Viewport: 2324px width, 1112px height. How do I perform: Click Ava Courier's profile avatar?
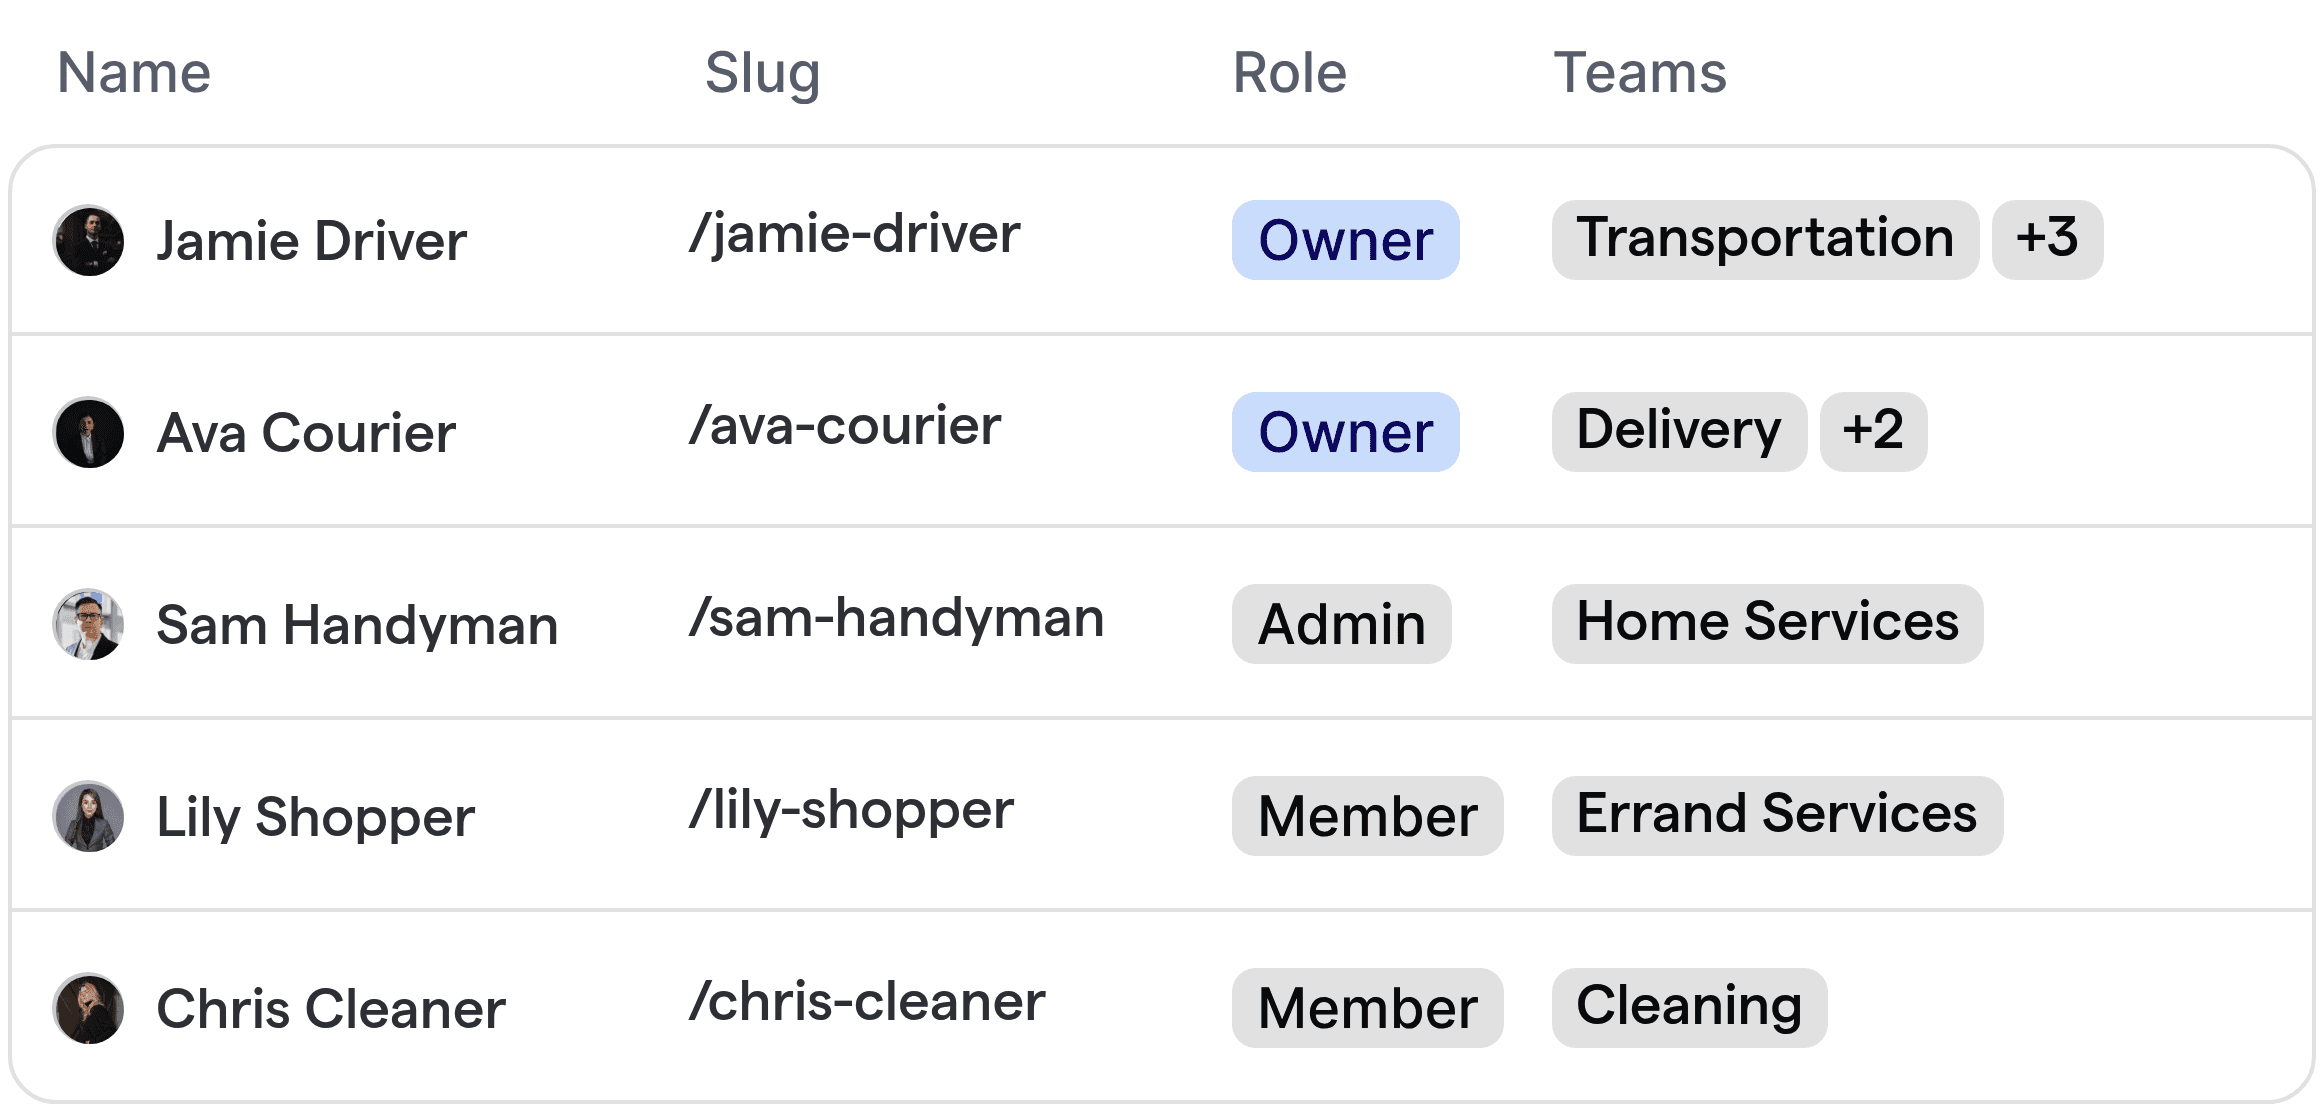pos(88,432)
